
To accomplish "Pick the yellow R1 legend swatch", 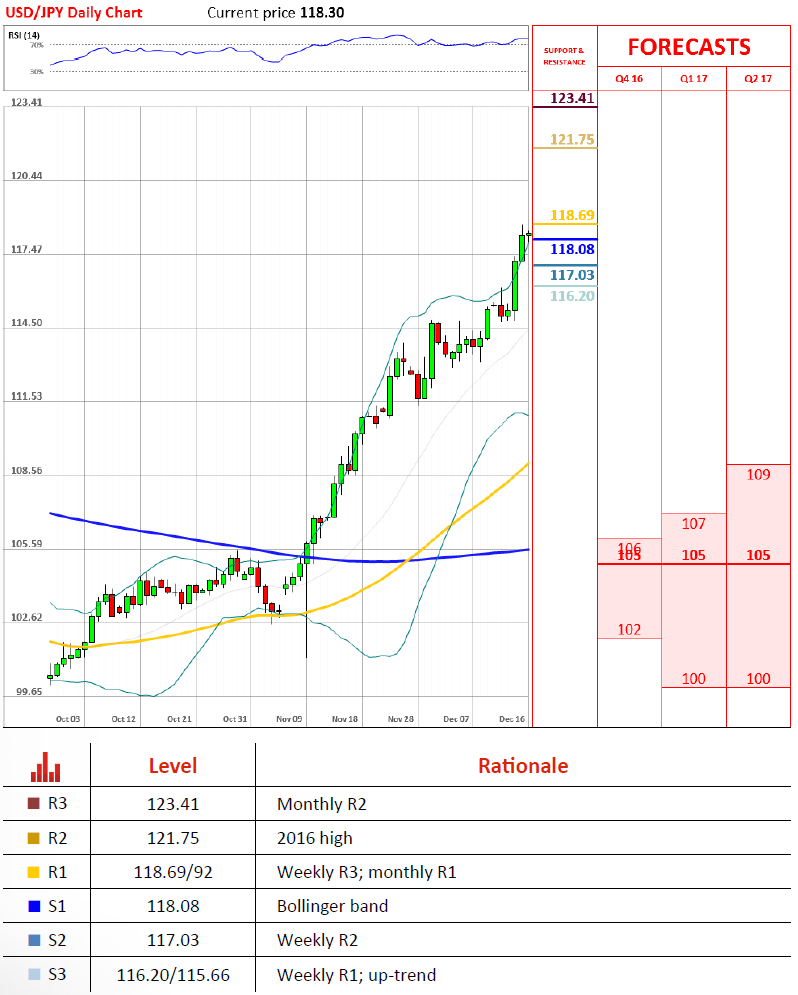I will (x=35, y=872).
